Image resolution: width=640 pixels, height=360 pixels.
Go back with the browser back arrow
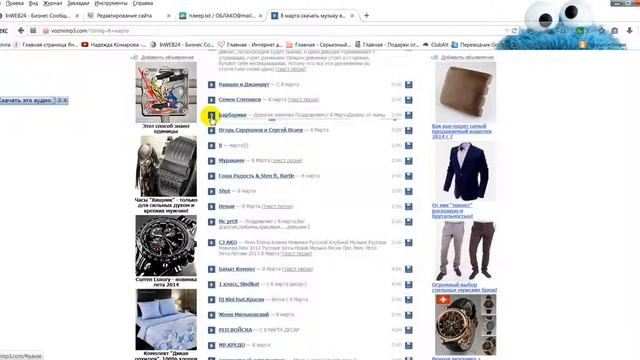[21, 31]
